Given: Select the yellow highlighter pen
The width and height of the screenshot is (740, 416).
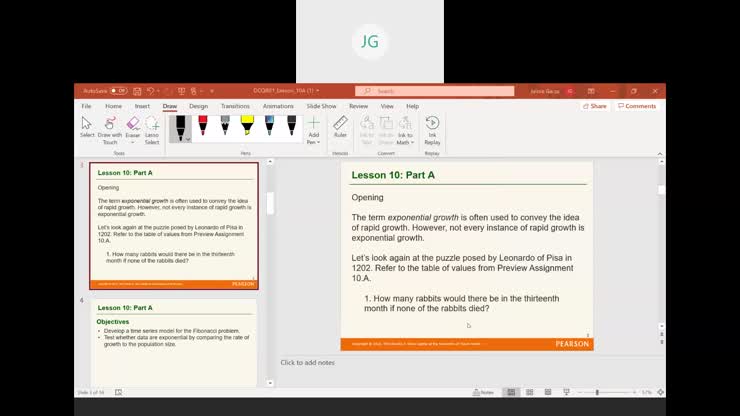Looking at the screenshot, I should tap(247, 125).
